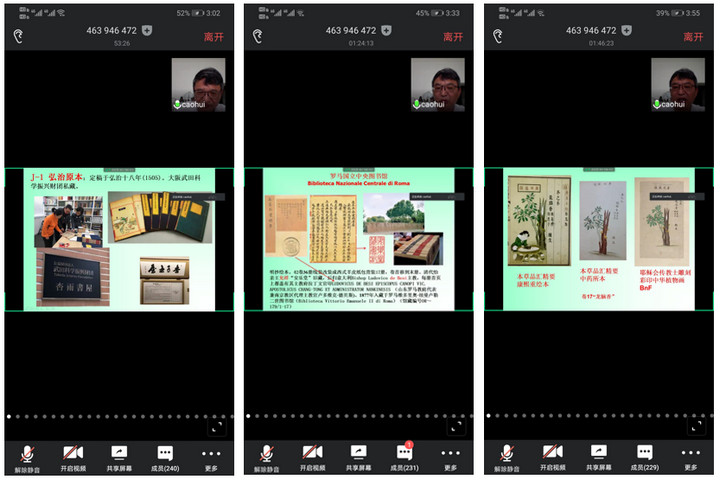Open More options in 3:02 meeting

[211, 456]
